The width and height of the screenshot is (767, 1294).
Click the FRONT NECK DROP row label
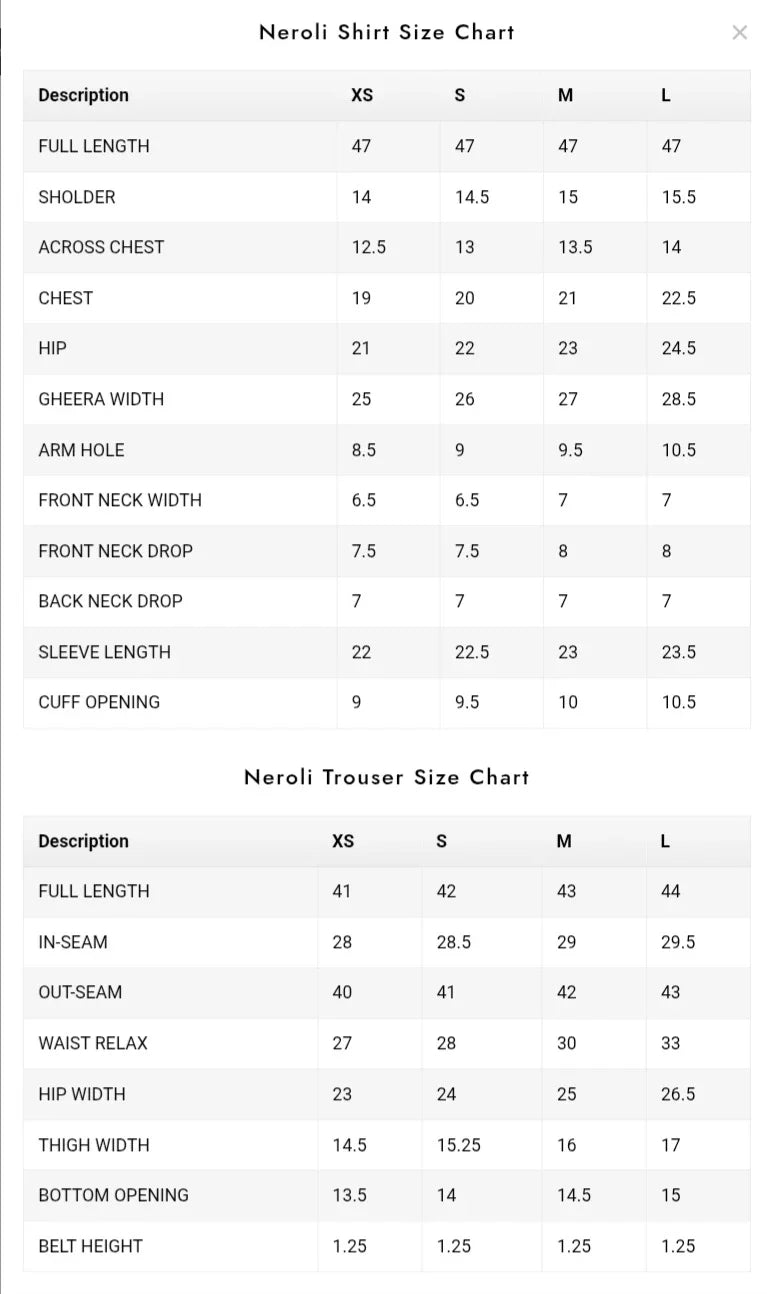click(x=116, y=551)
